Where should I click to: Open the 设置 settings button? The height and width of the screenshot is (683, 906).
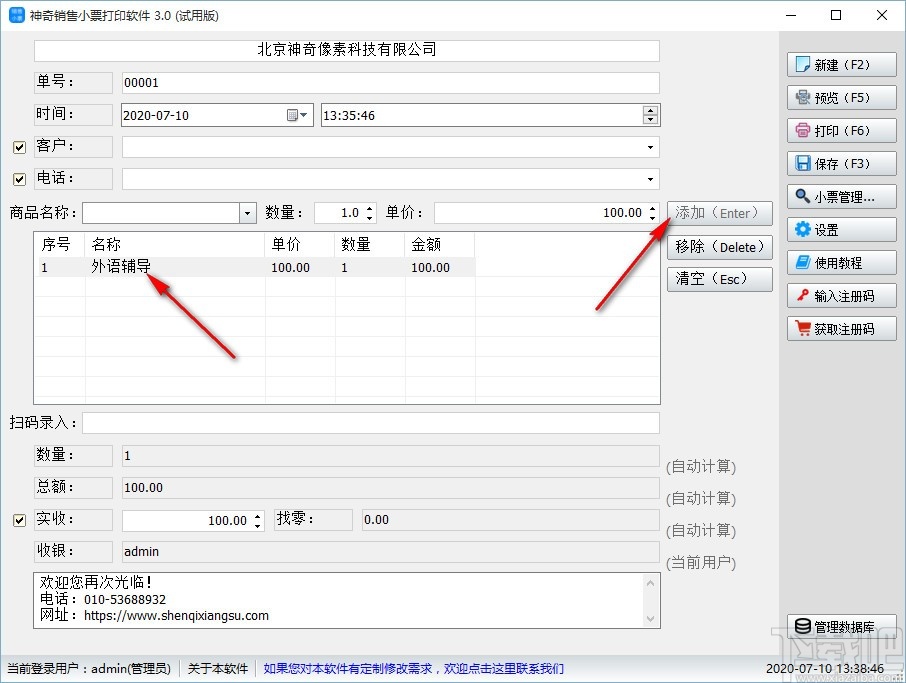tap(841, 229)
